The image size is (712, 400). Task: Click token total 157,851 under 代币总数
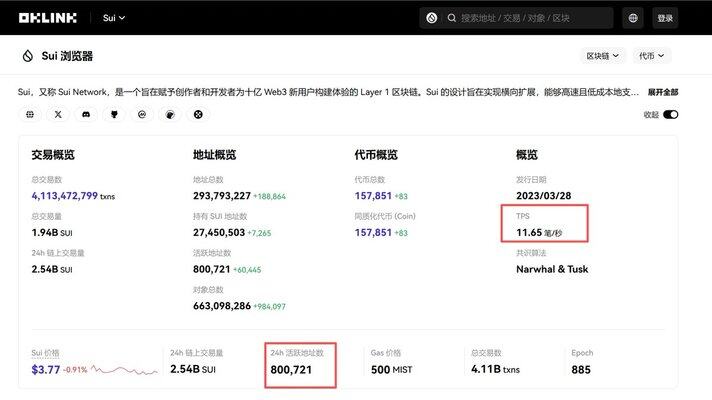click(373, 196)
